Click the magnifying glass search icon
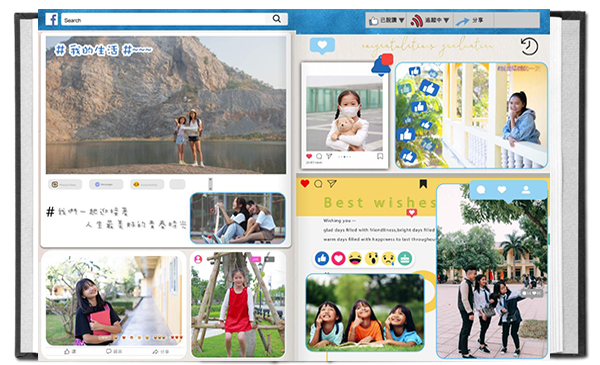The height and width of the screenshot is (365, 600). (x=277, y=19)
